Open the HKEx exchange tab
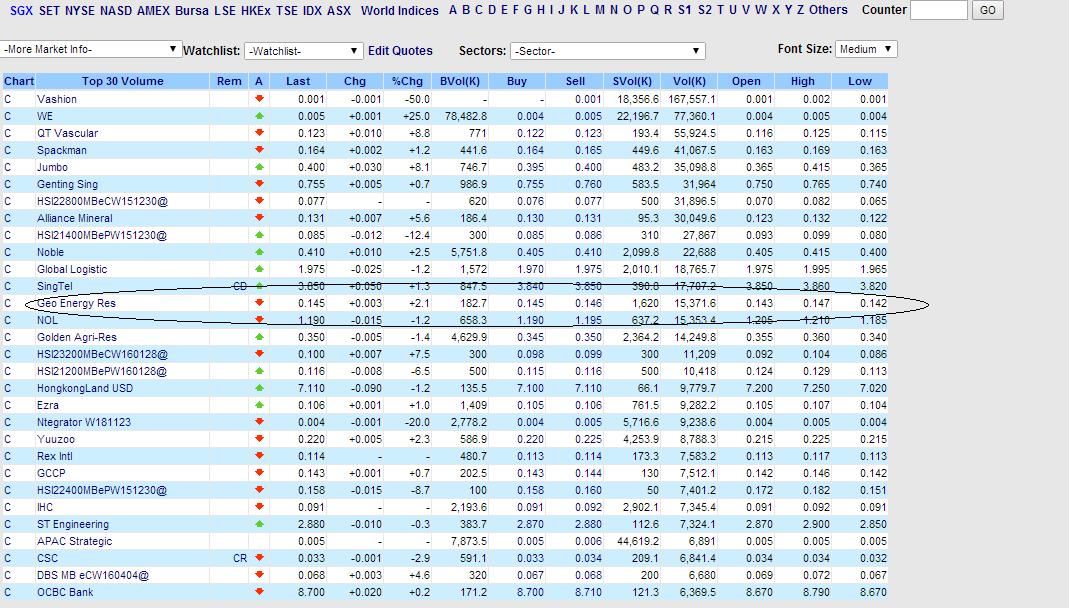 [256, 10]
